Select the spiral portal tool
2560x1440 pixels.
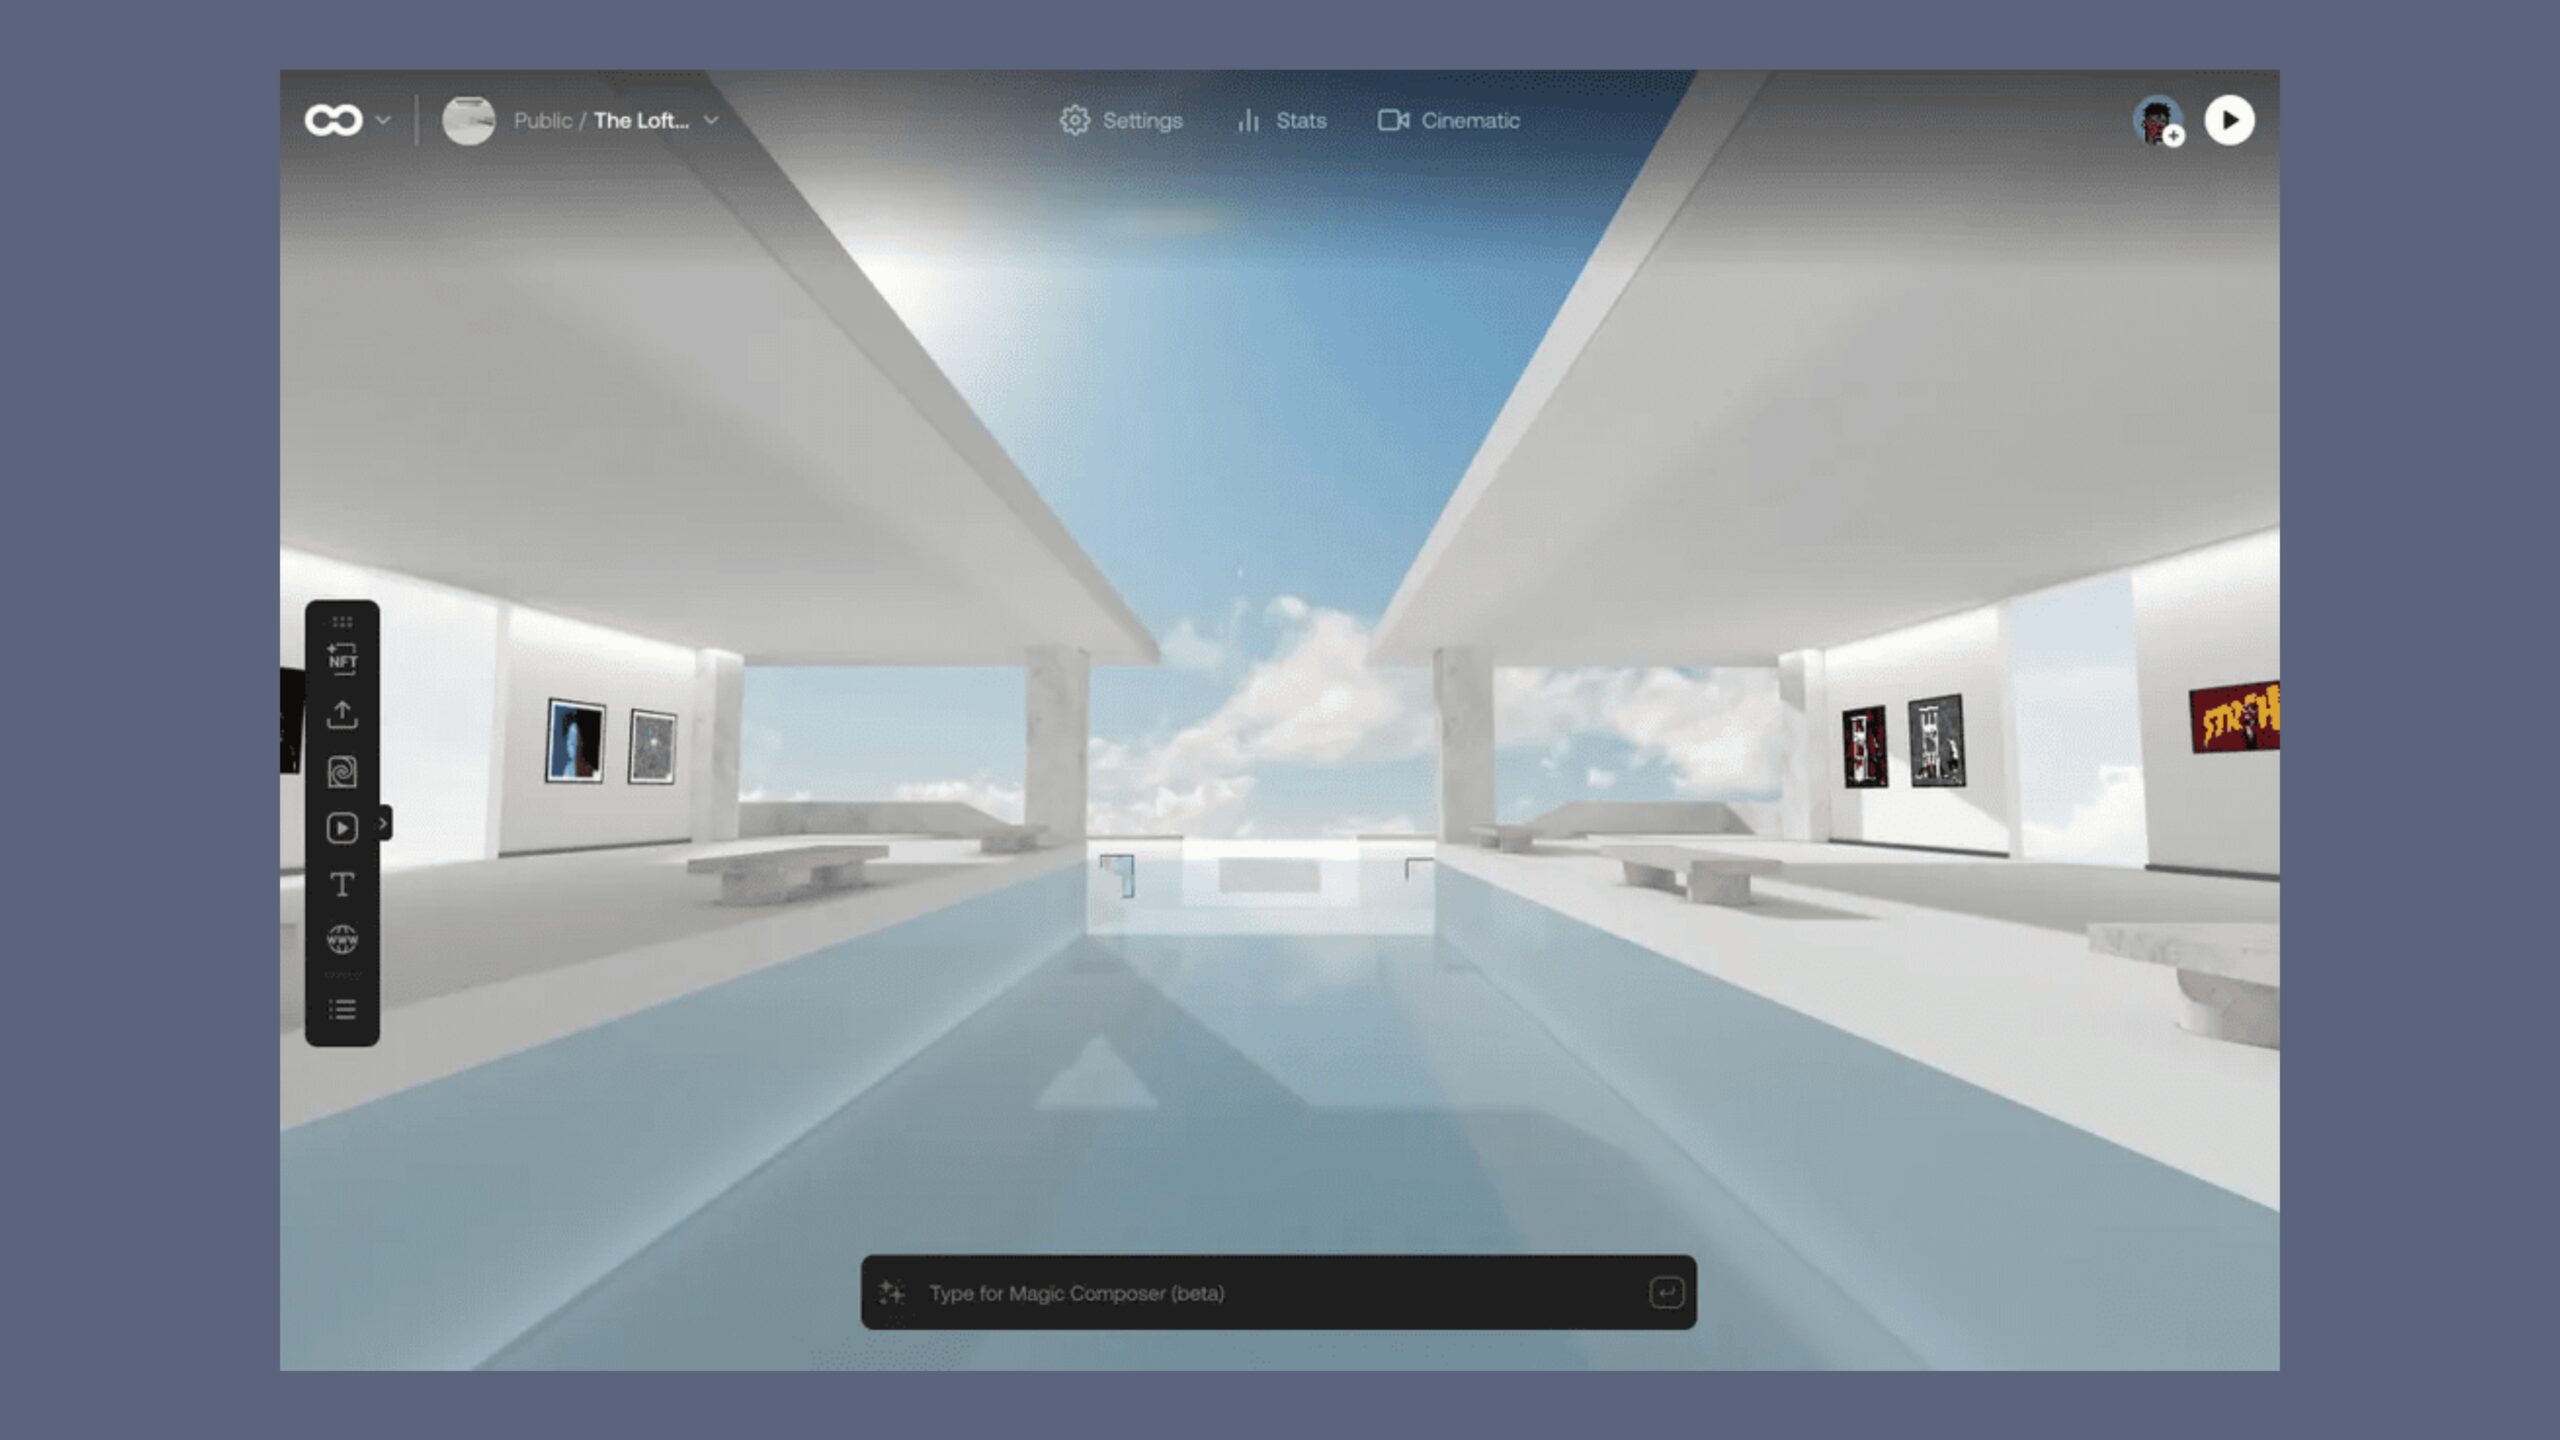click(342, 771)
